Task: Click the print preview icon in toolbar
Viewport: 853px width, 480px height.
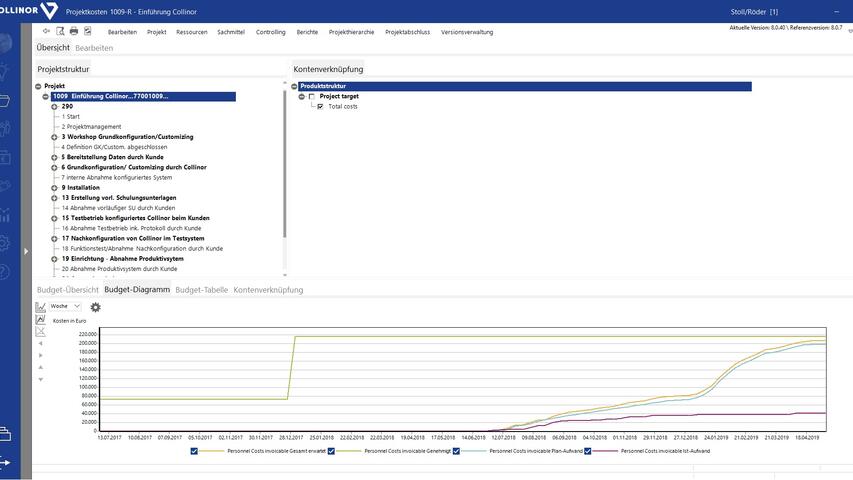Action: click(x=59, y=31)
